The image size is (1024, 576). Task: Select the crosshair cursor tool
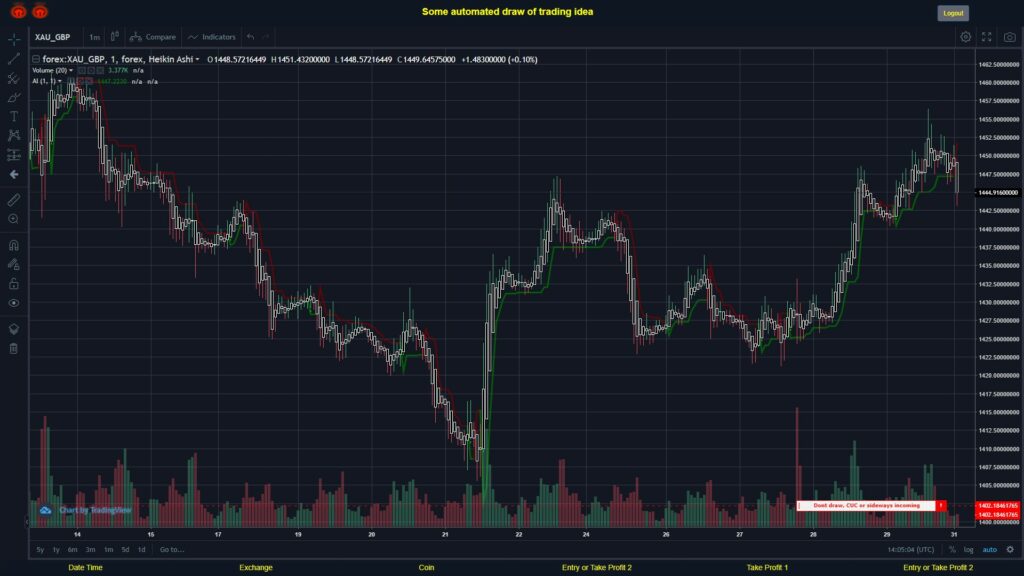(x=14, y=40)
